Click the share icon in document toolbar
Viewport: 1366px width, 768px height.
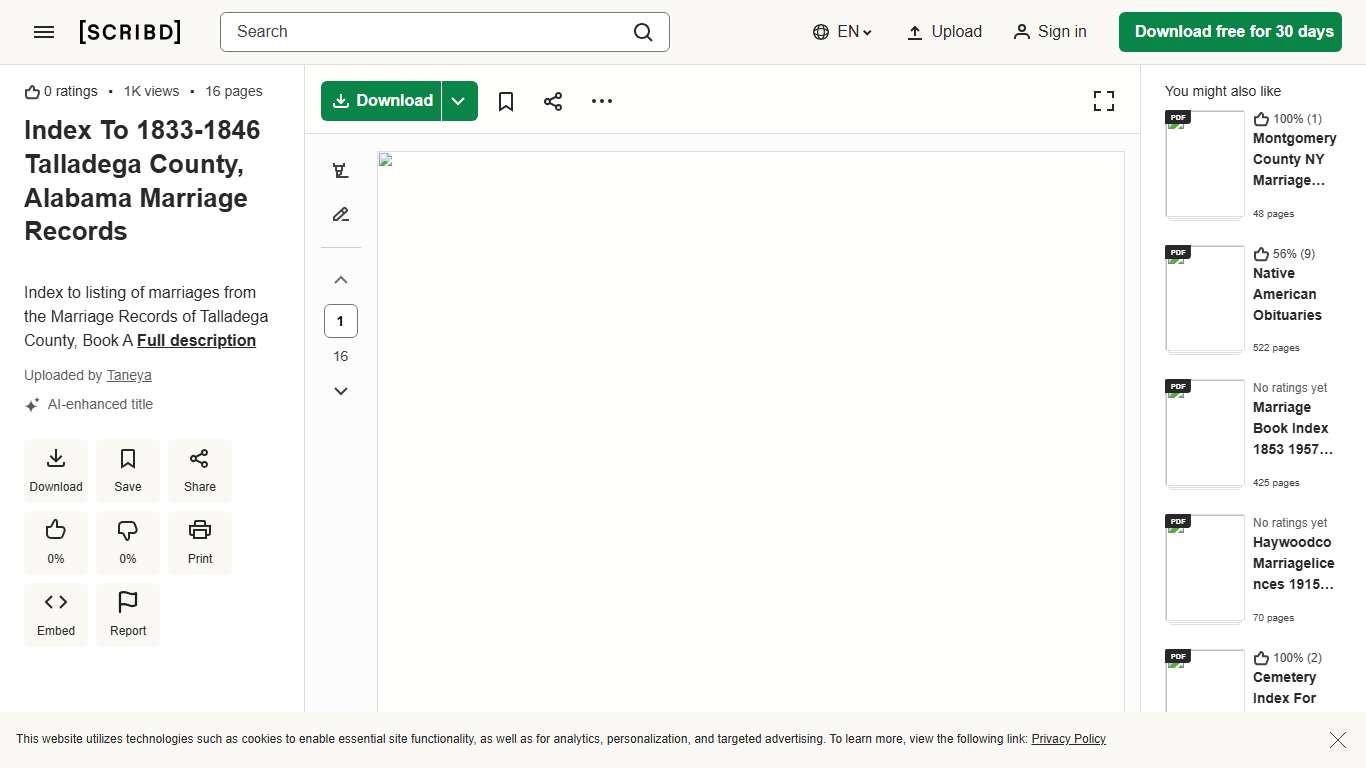click(553, 101)
